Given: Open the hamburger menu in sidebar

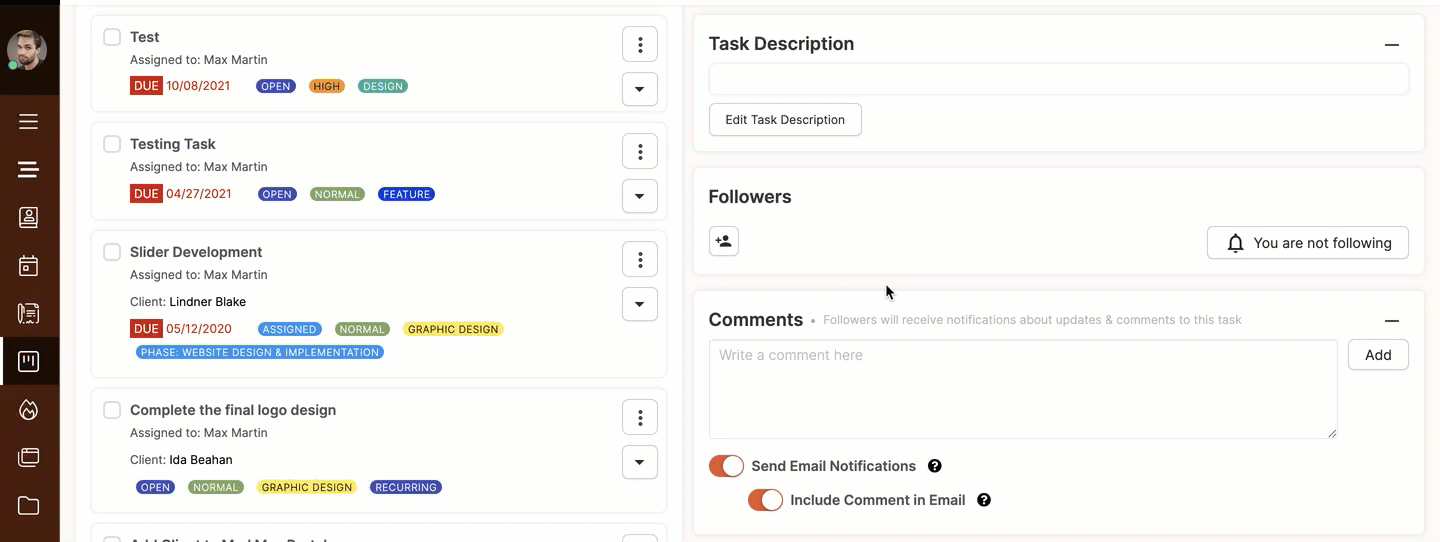Looking at the screenshot, I should coord(28,122).
